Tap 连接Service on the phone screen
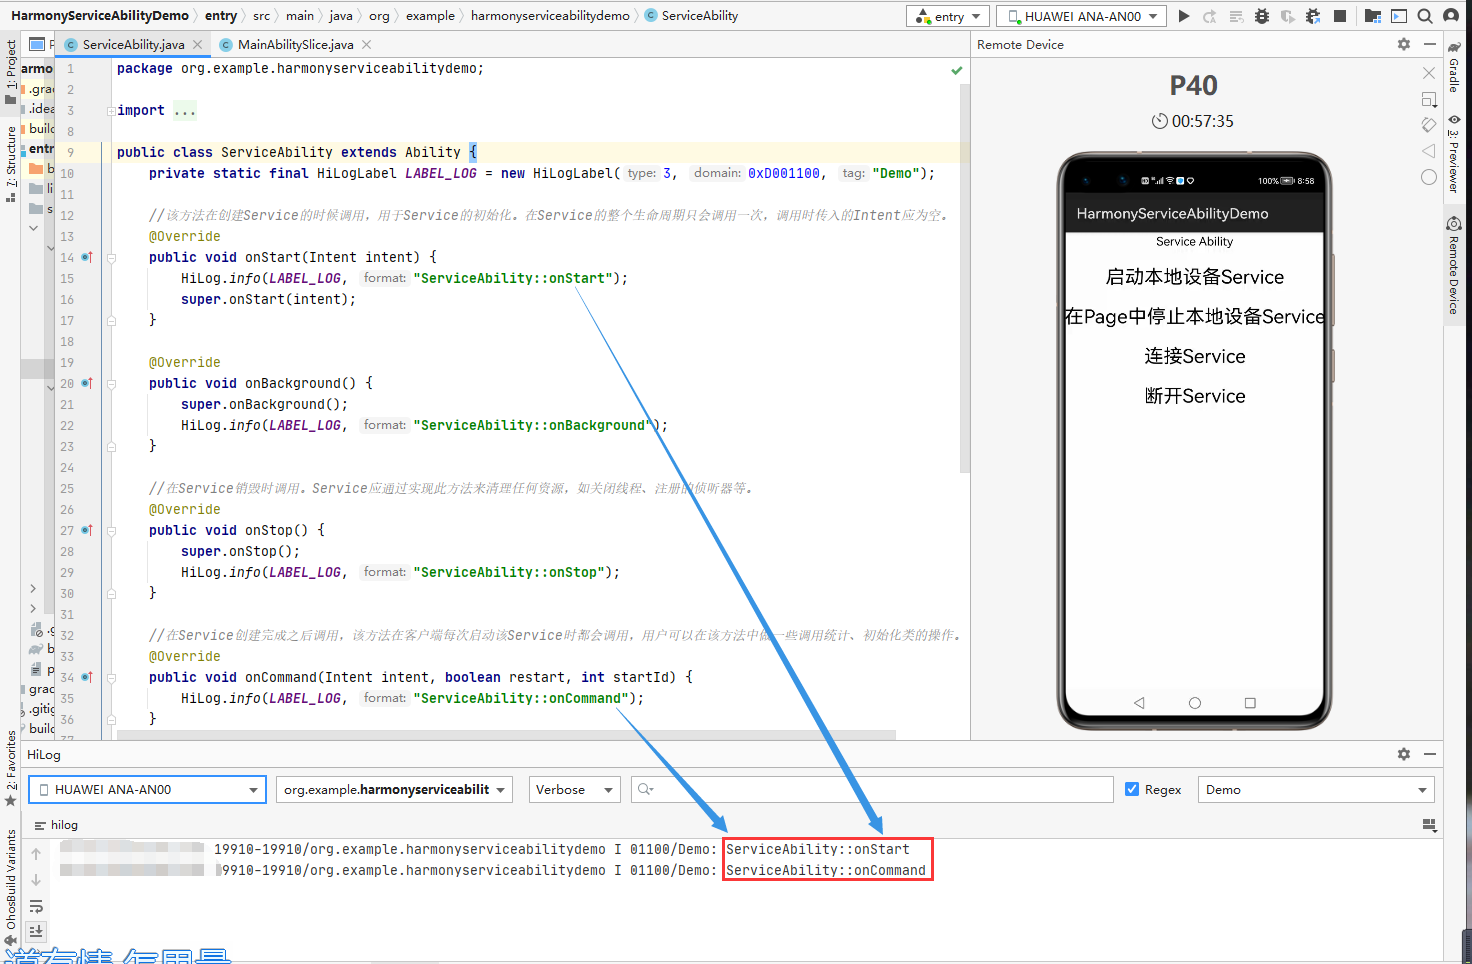The image size is (1472, 964). pos(1194,356)
